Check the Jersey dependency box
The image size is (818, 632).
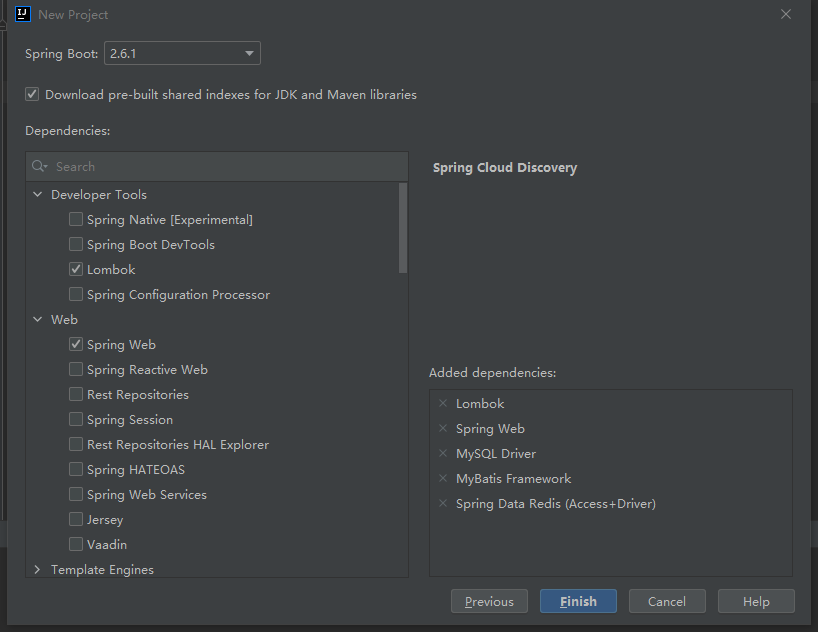click(x=76, y=520)
